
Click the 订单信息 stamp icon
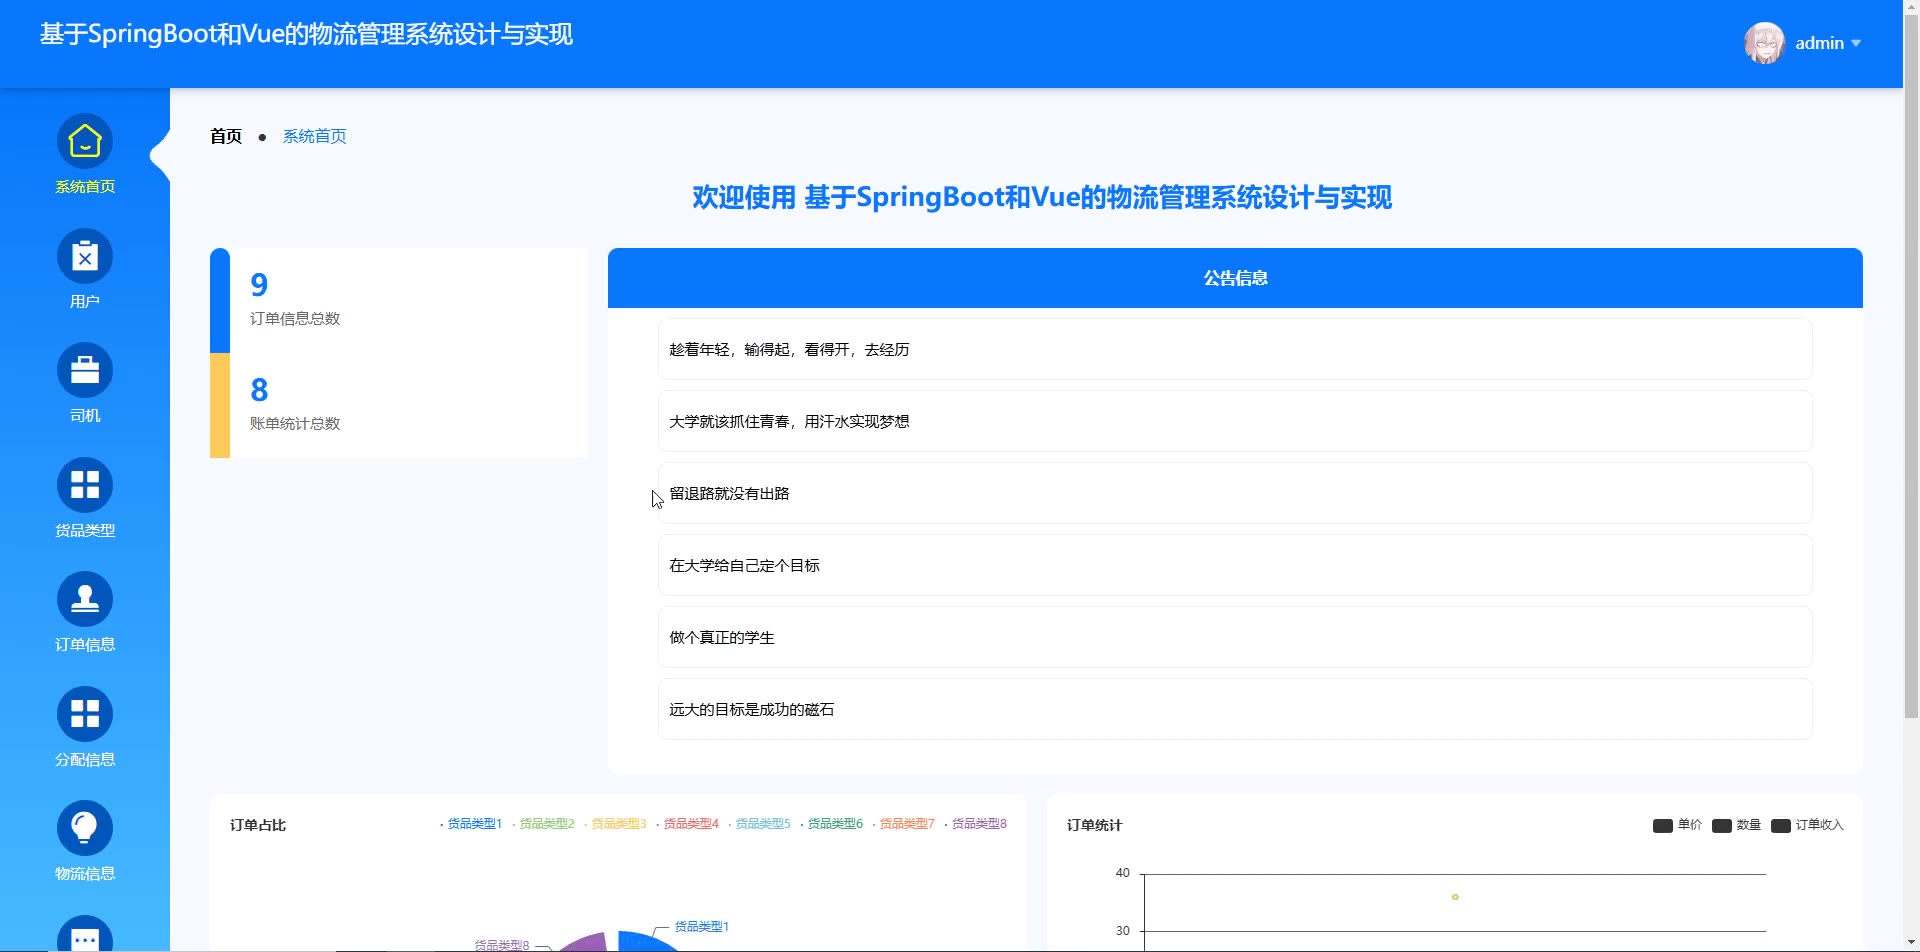pos(85,600)
